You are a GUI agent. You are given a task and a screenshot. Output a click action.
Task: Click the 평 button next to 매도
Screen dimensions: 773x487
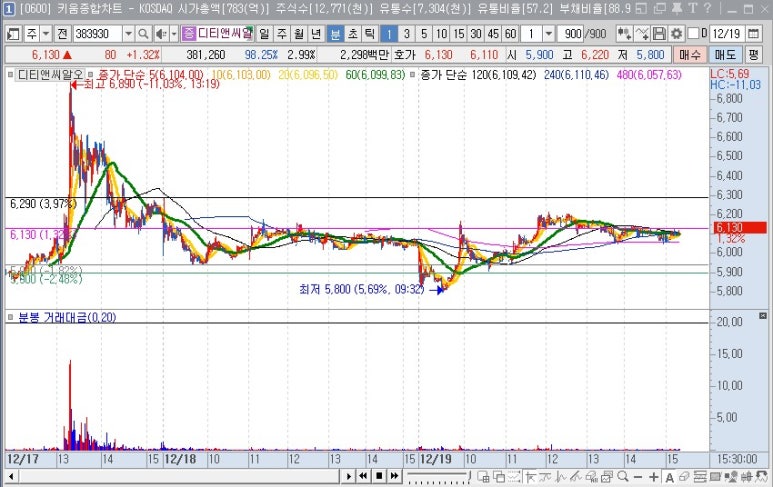click(x=753, y=54)
